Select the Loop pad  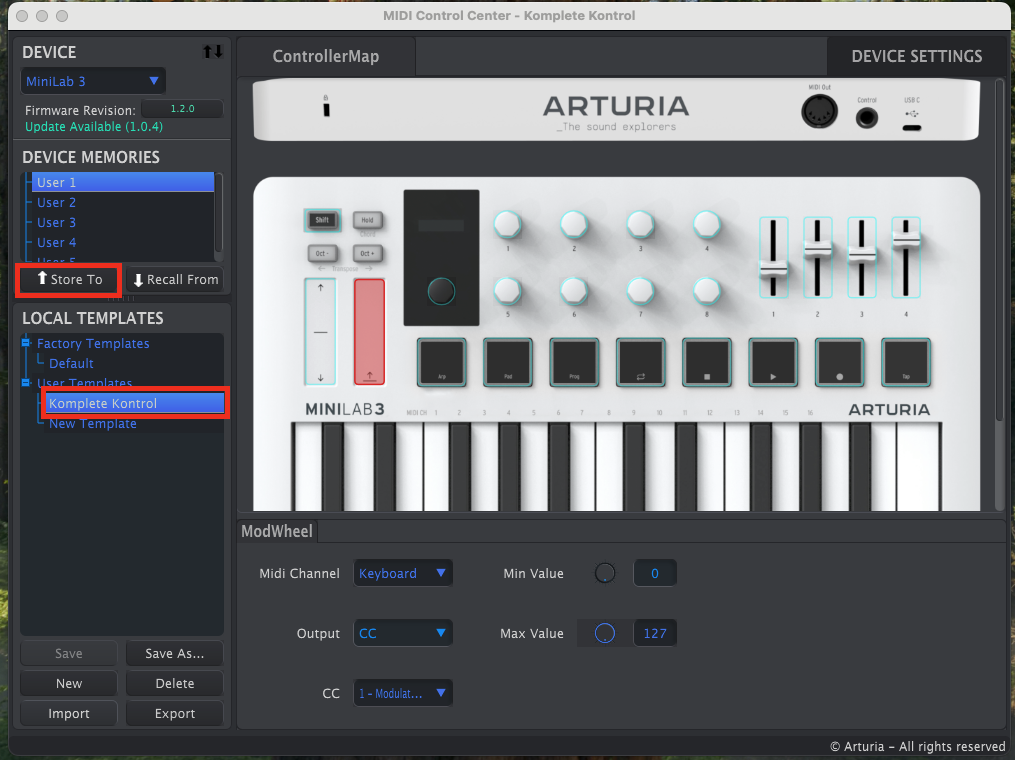click(641, 363)
